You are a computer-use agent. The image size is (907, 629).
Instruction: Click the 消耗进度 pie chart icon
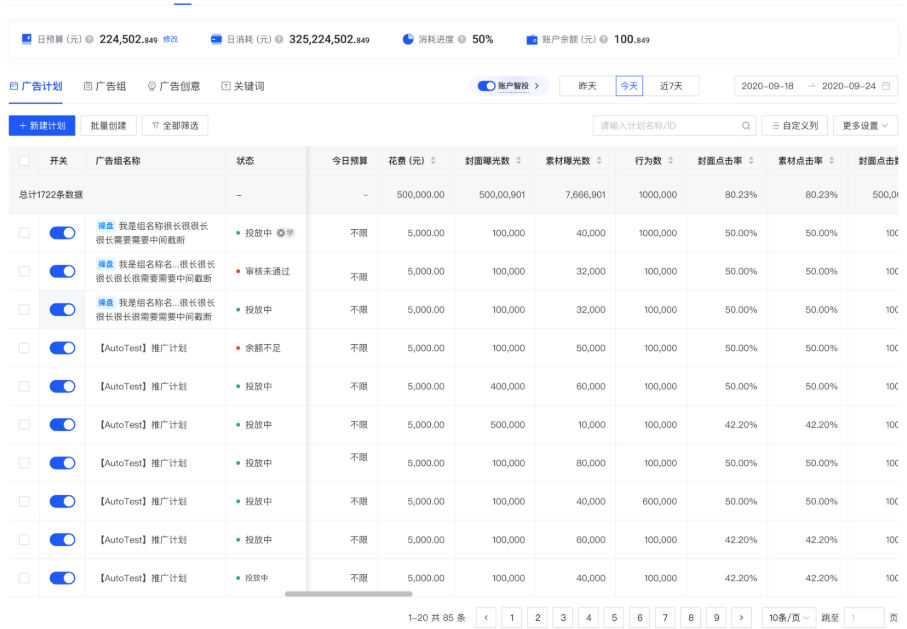(408, 39)
